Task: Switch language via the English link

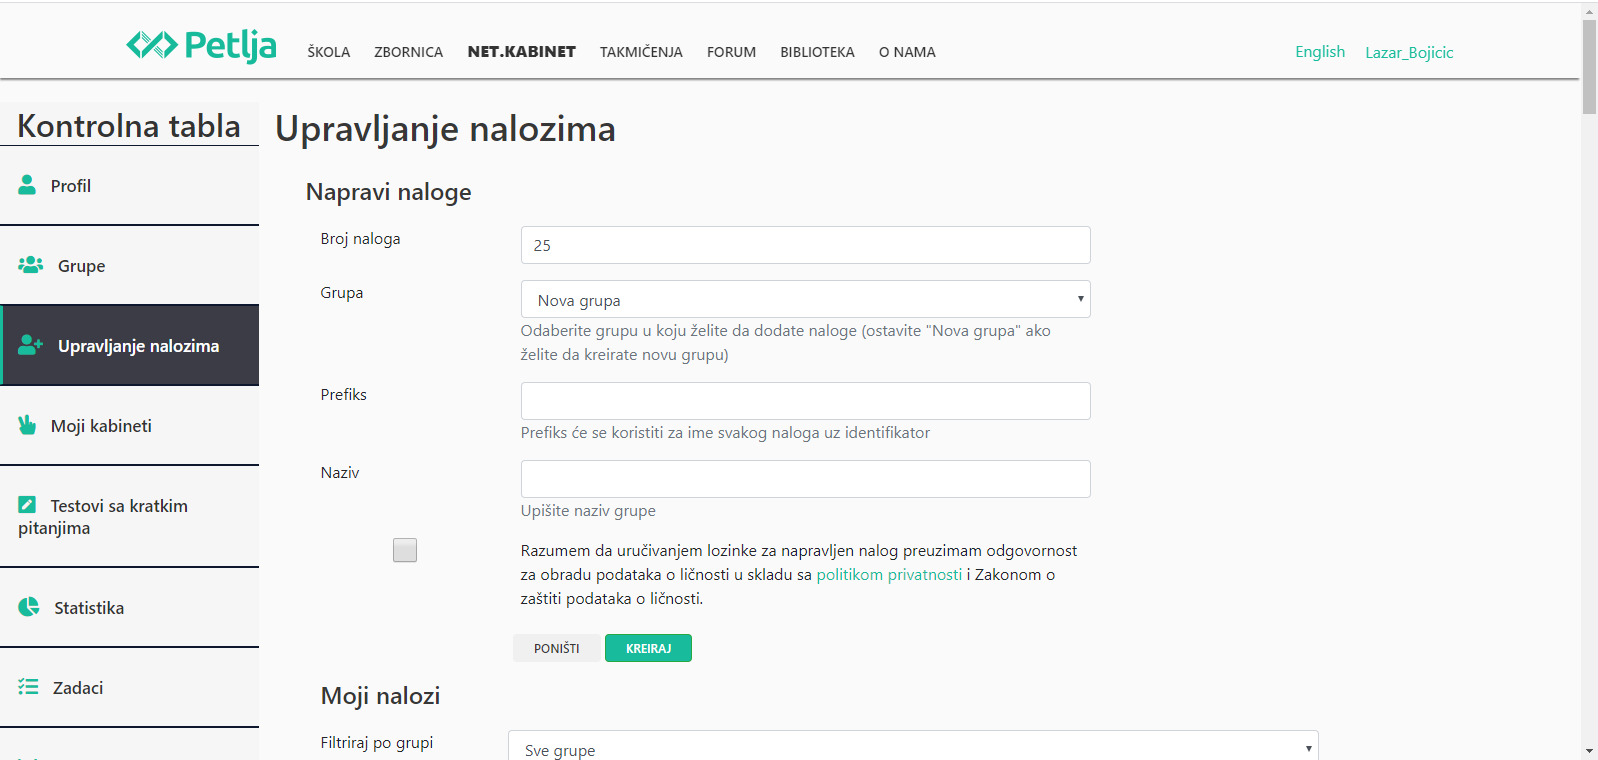Action: 1319,52
